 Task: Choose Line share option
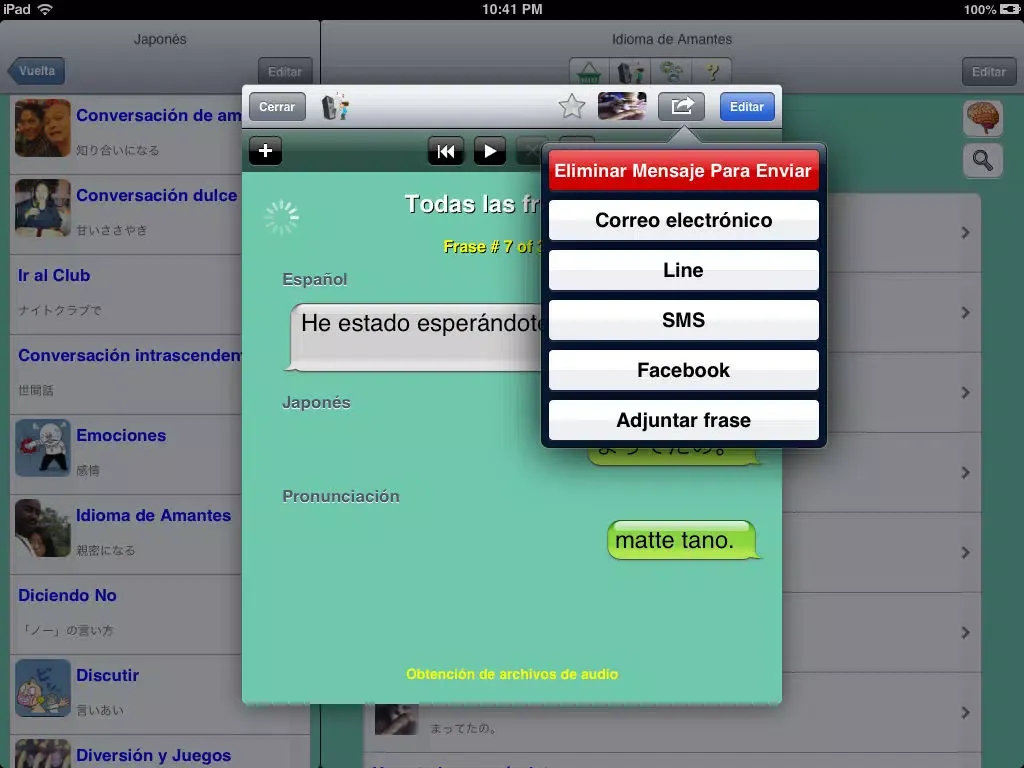pyautogui.click(x=683, y=270)
